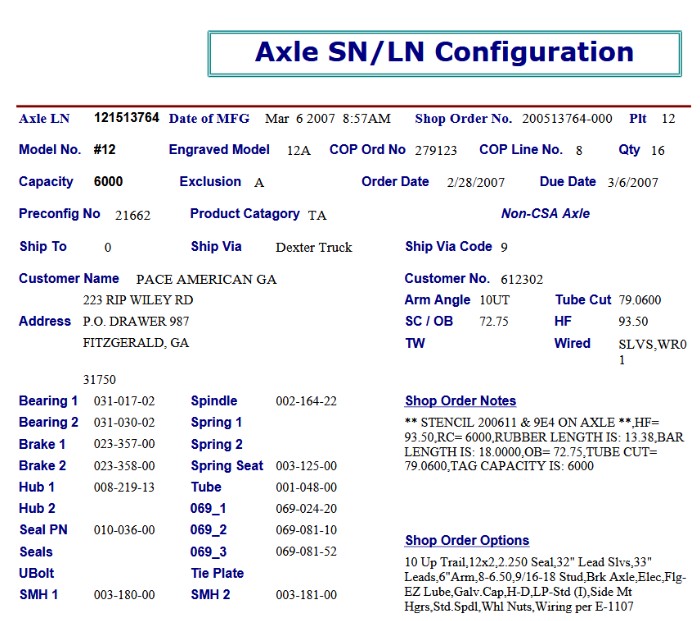Click the Axle LN value 121513764
Image resolution: width=700 pixels, height=621 pixels.
pos(126,118)
